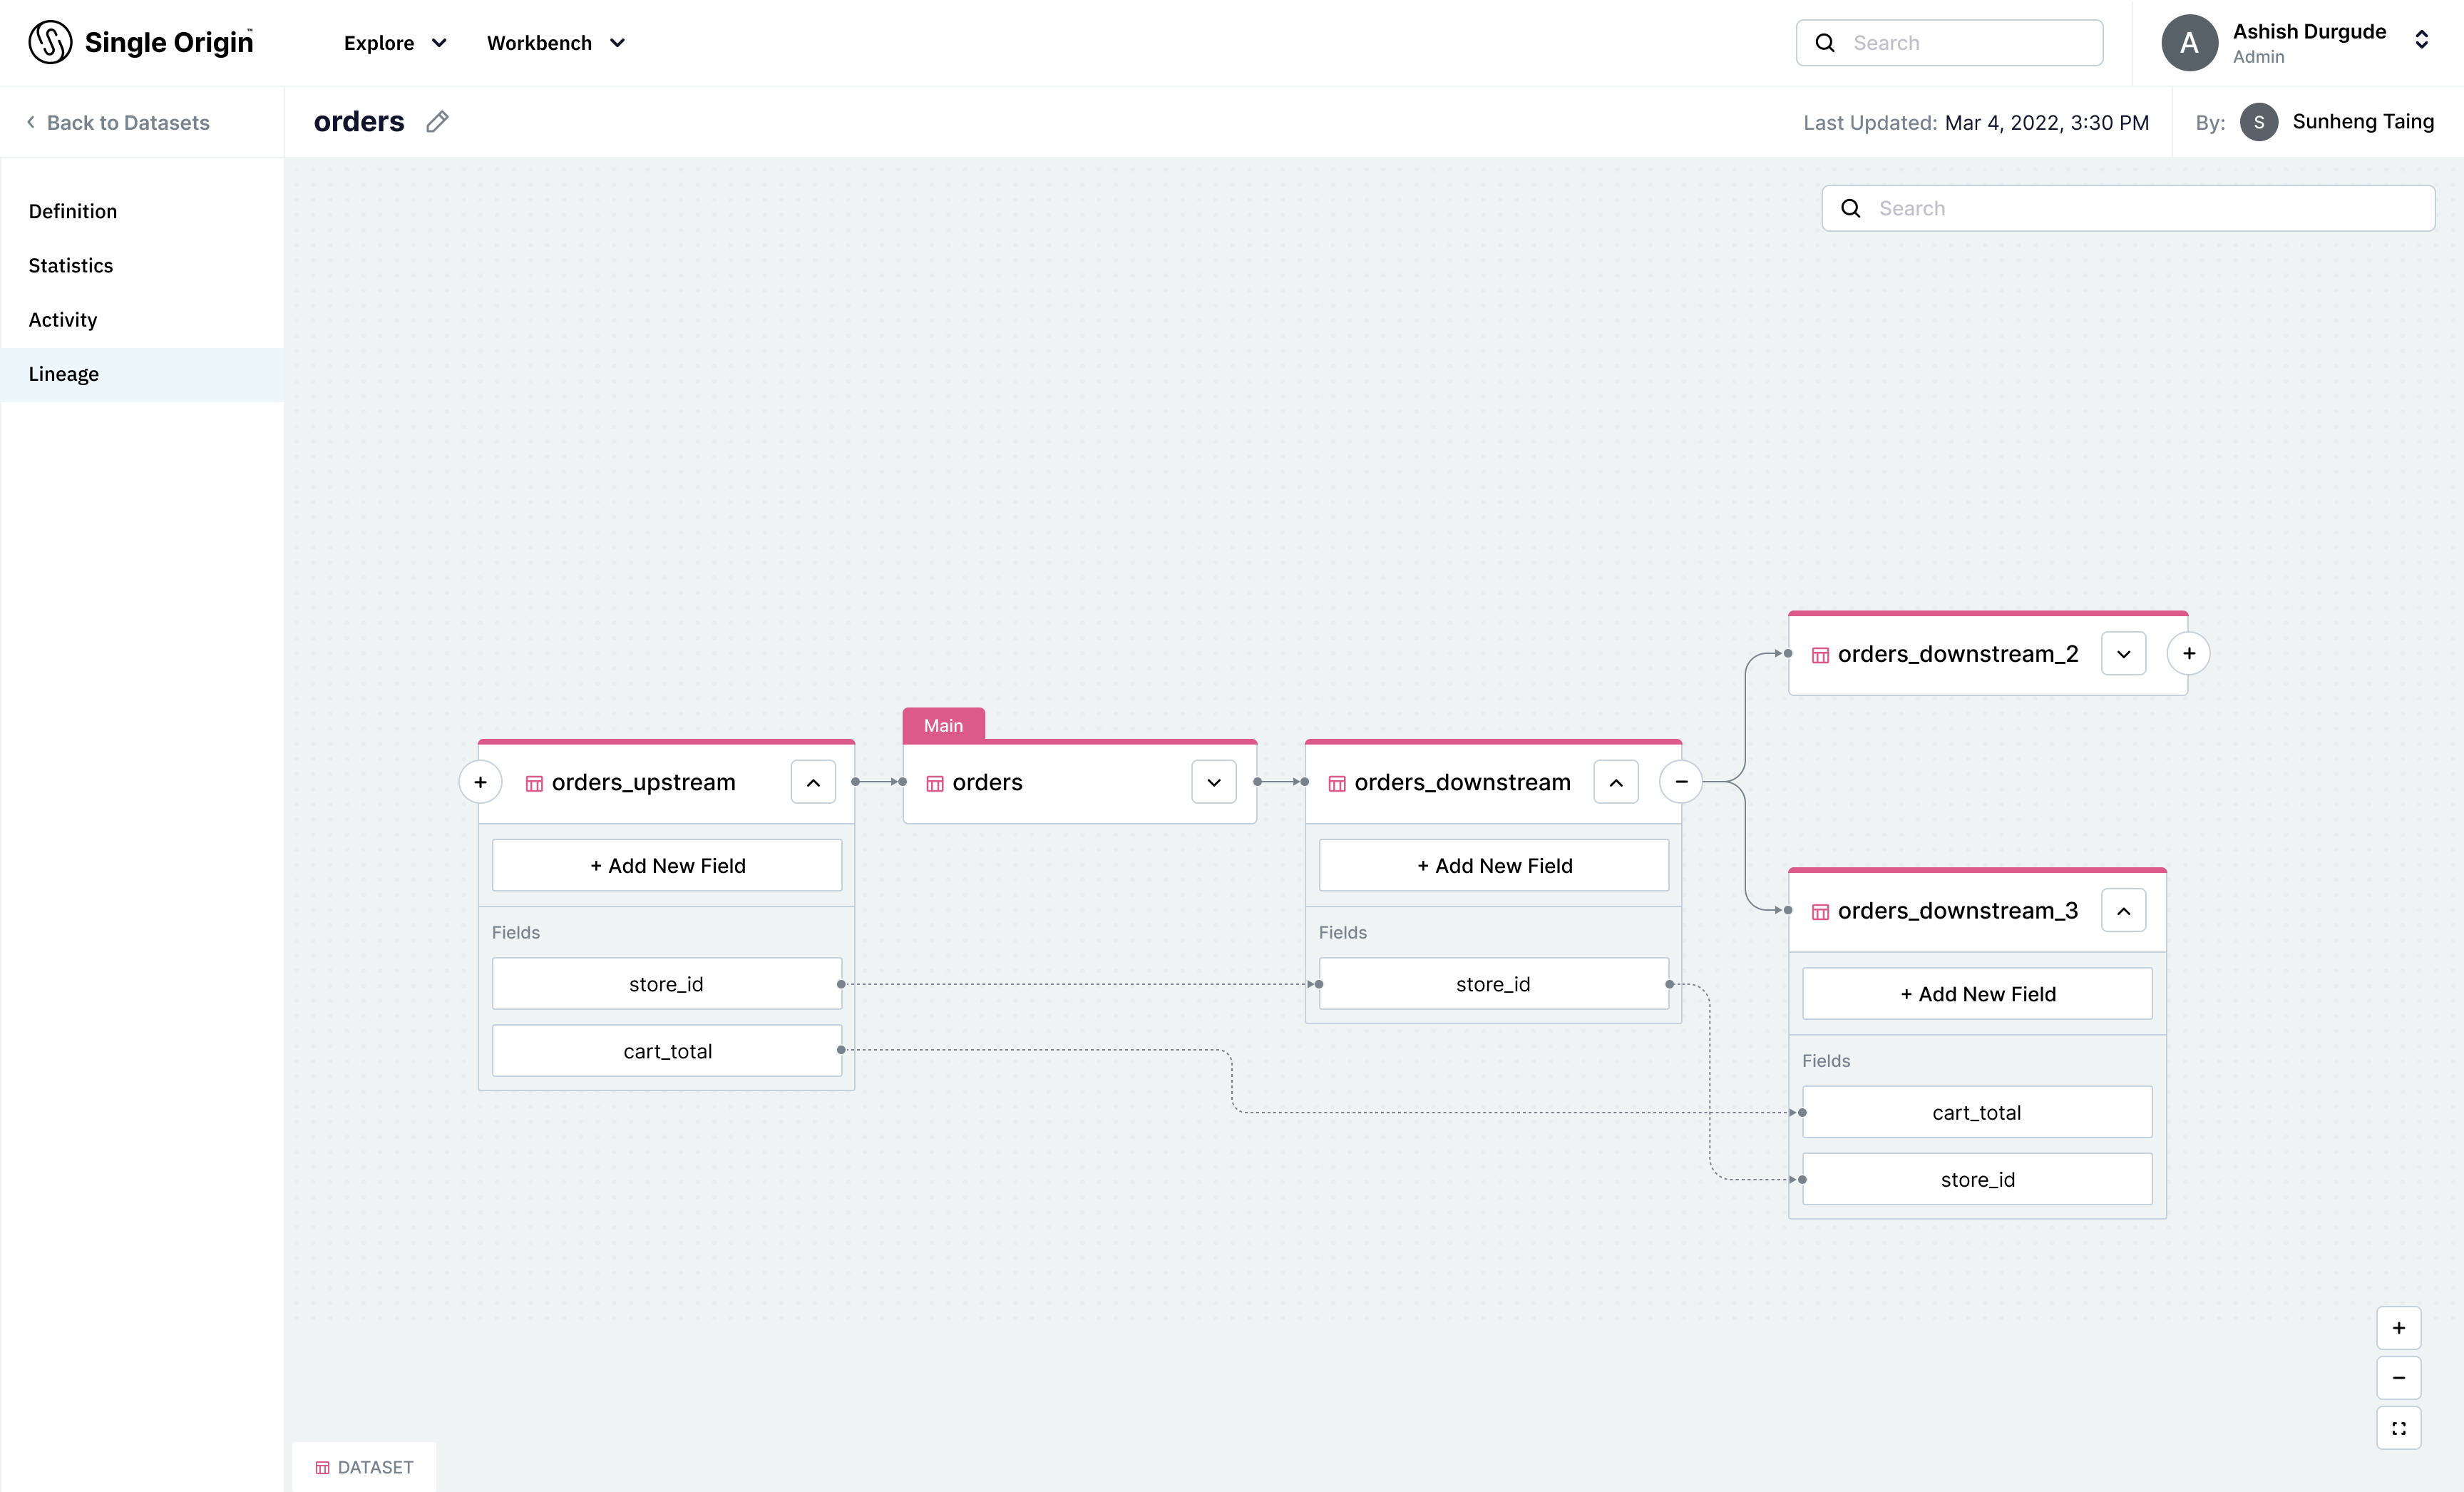2464x1492 pixels.
Task: Click the plus expand button left of orders_upstream
Action: 480,782
